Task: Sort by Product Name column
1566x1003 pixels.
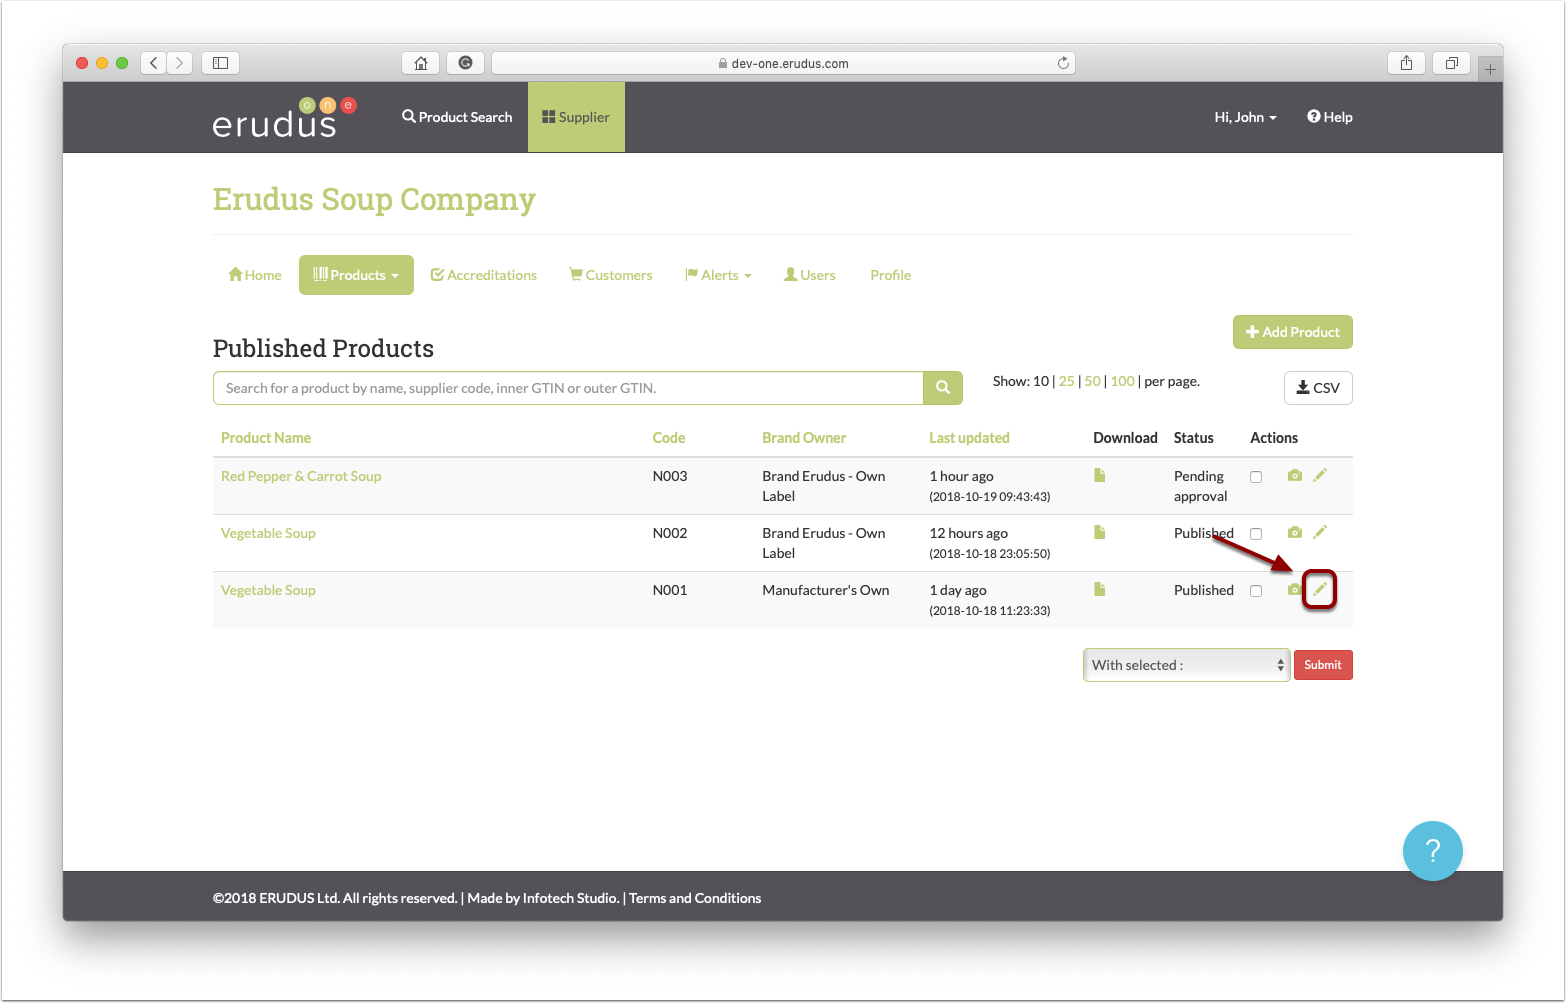Action: pos(266,438)
